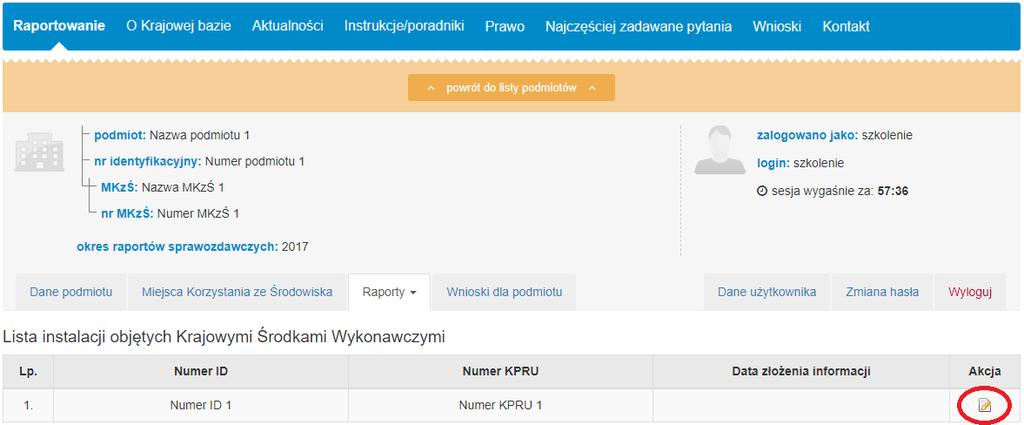Image resolution: width=1024 pixels, height=425 pixels.
Task: Click the edit icon in Akcja column
Action: 984,406
